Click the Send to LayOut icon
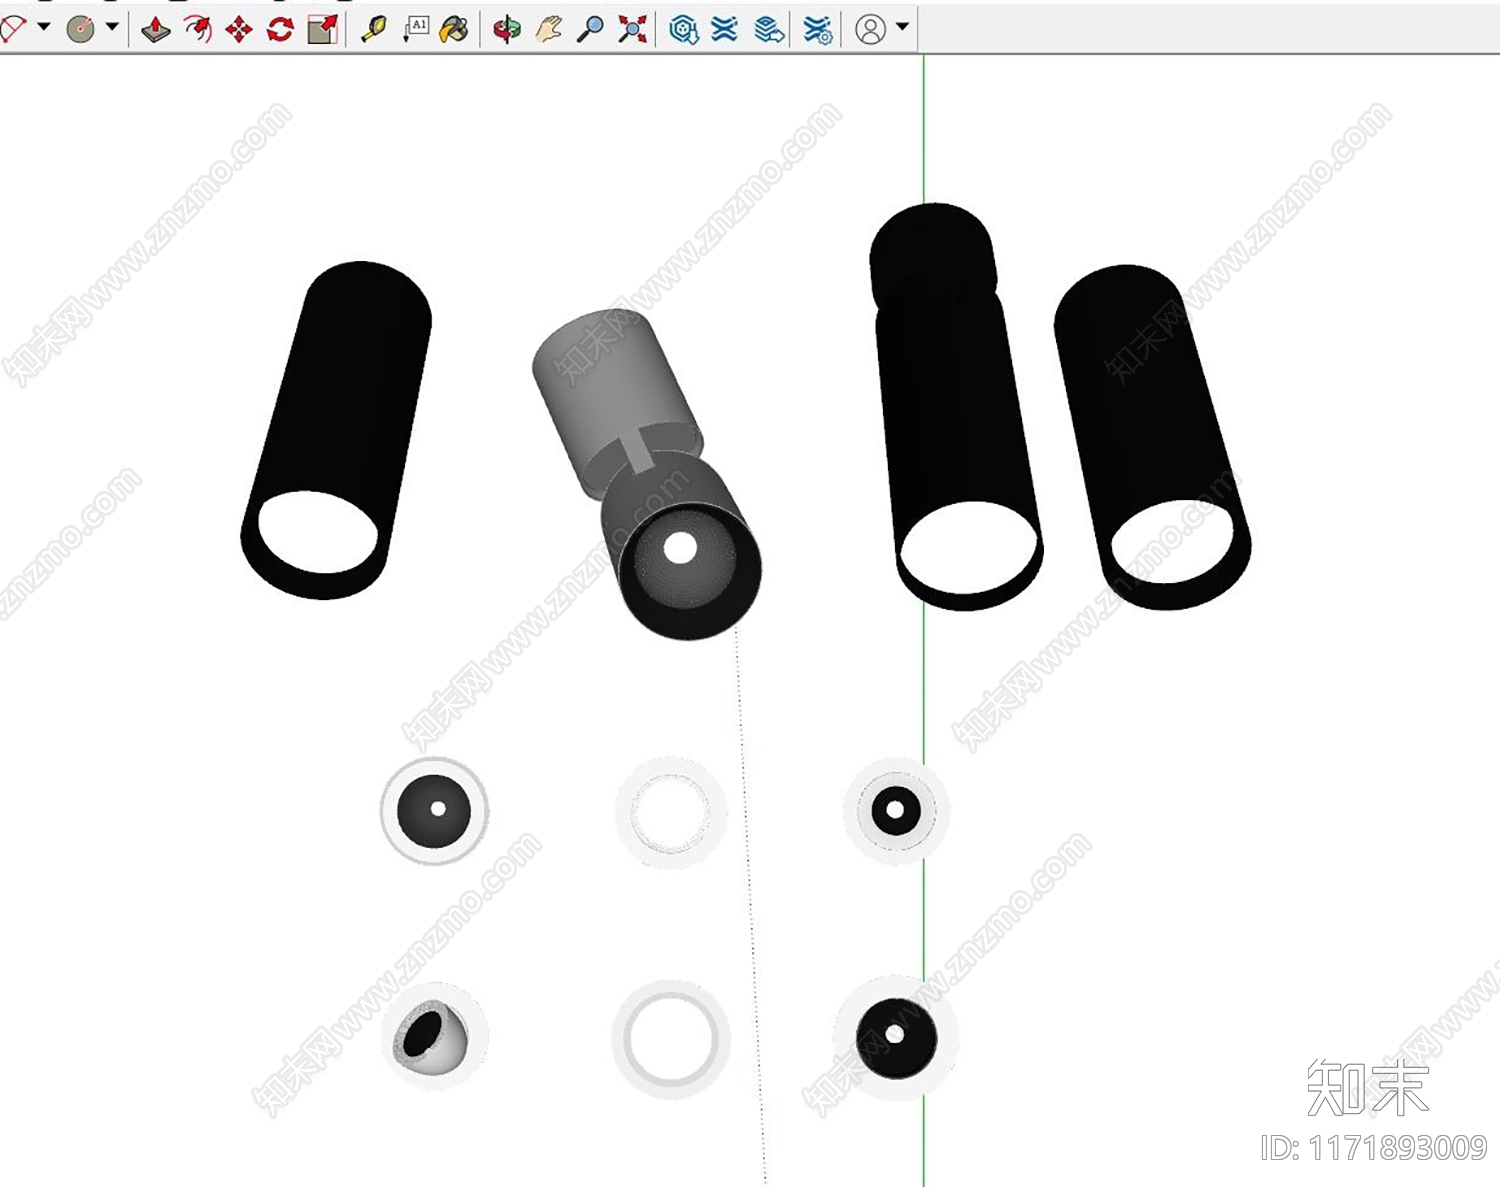1500x1187 pixels. pyautogui.click(x=768, y=30)
